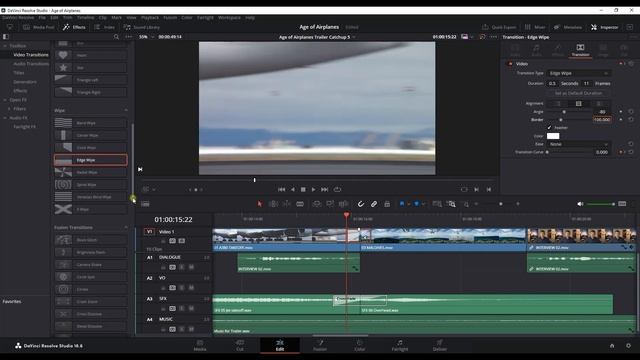Open the Mixer panel
Image resolution: width=640 pixels, height=360 pixels.
(535, 27)
